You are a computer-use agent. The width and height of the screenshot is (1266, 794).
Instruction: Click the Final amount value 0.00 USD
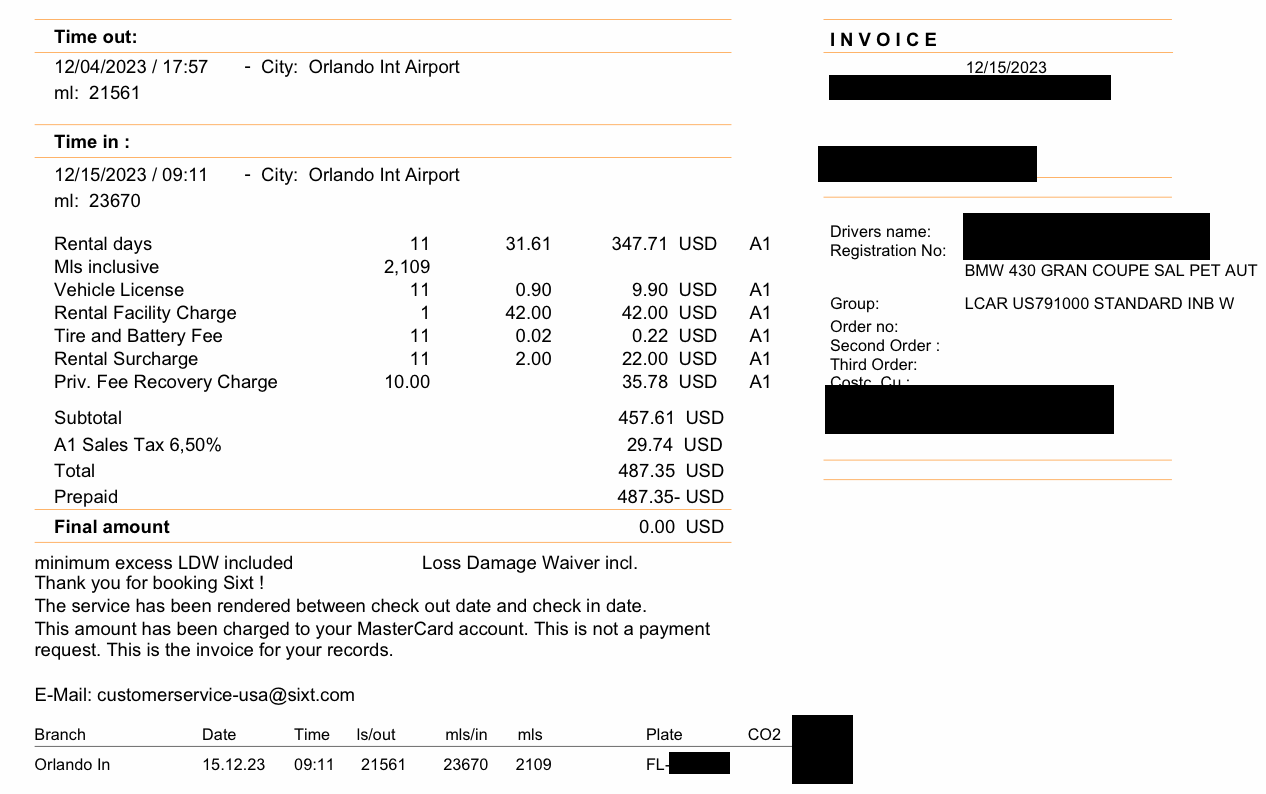(x=680, y=527)
